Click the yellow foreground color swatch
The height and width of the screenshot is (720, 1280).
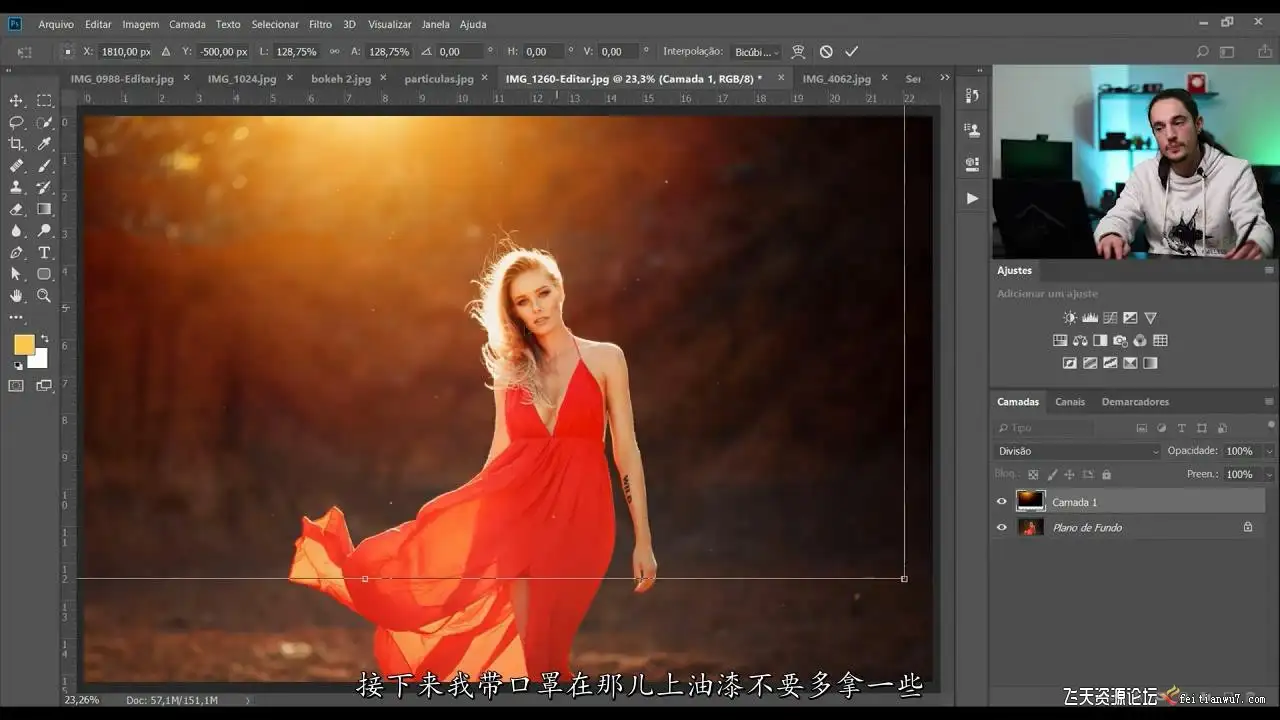click(x=24, y=345)
